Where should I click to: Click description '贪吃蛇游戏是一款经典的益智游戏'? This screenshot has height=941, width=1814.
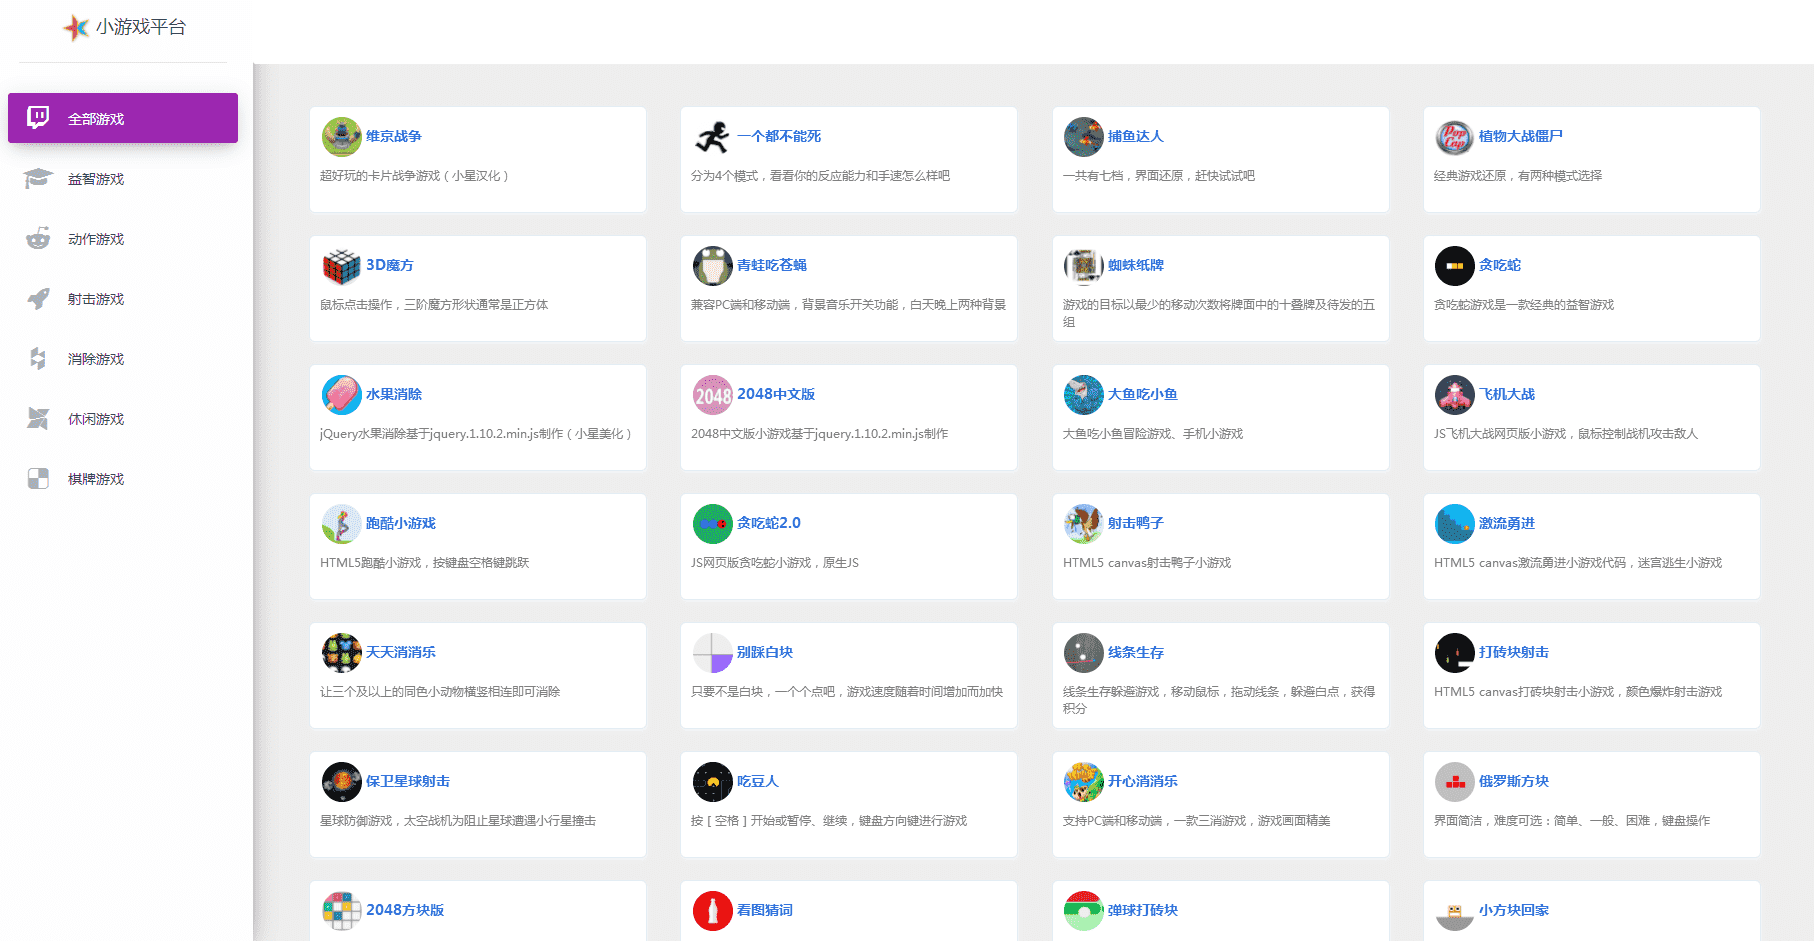[x=1524, y=305]
